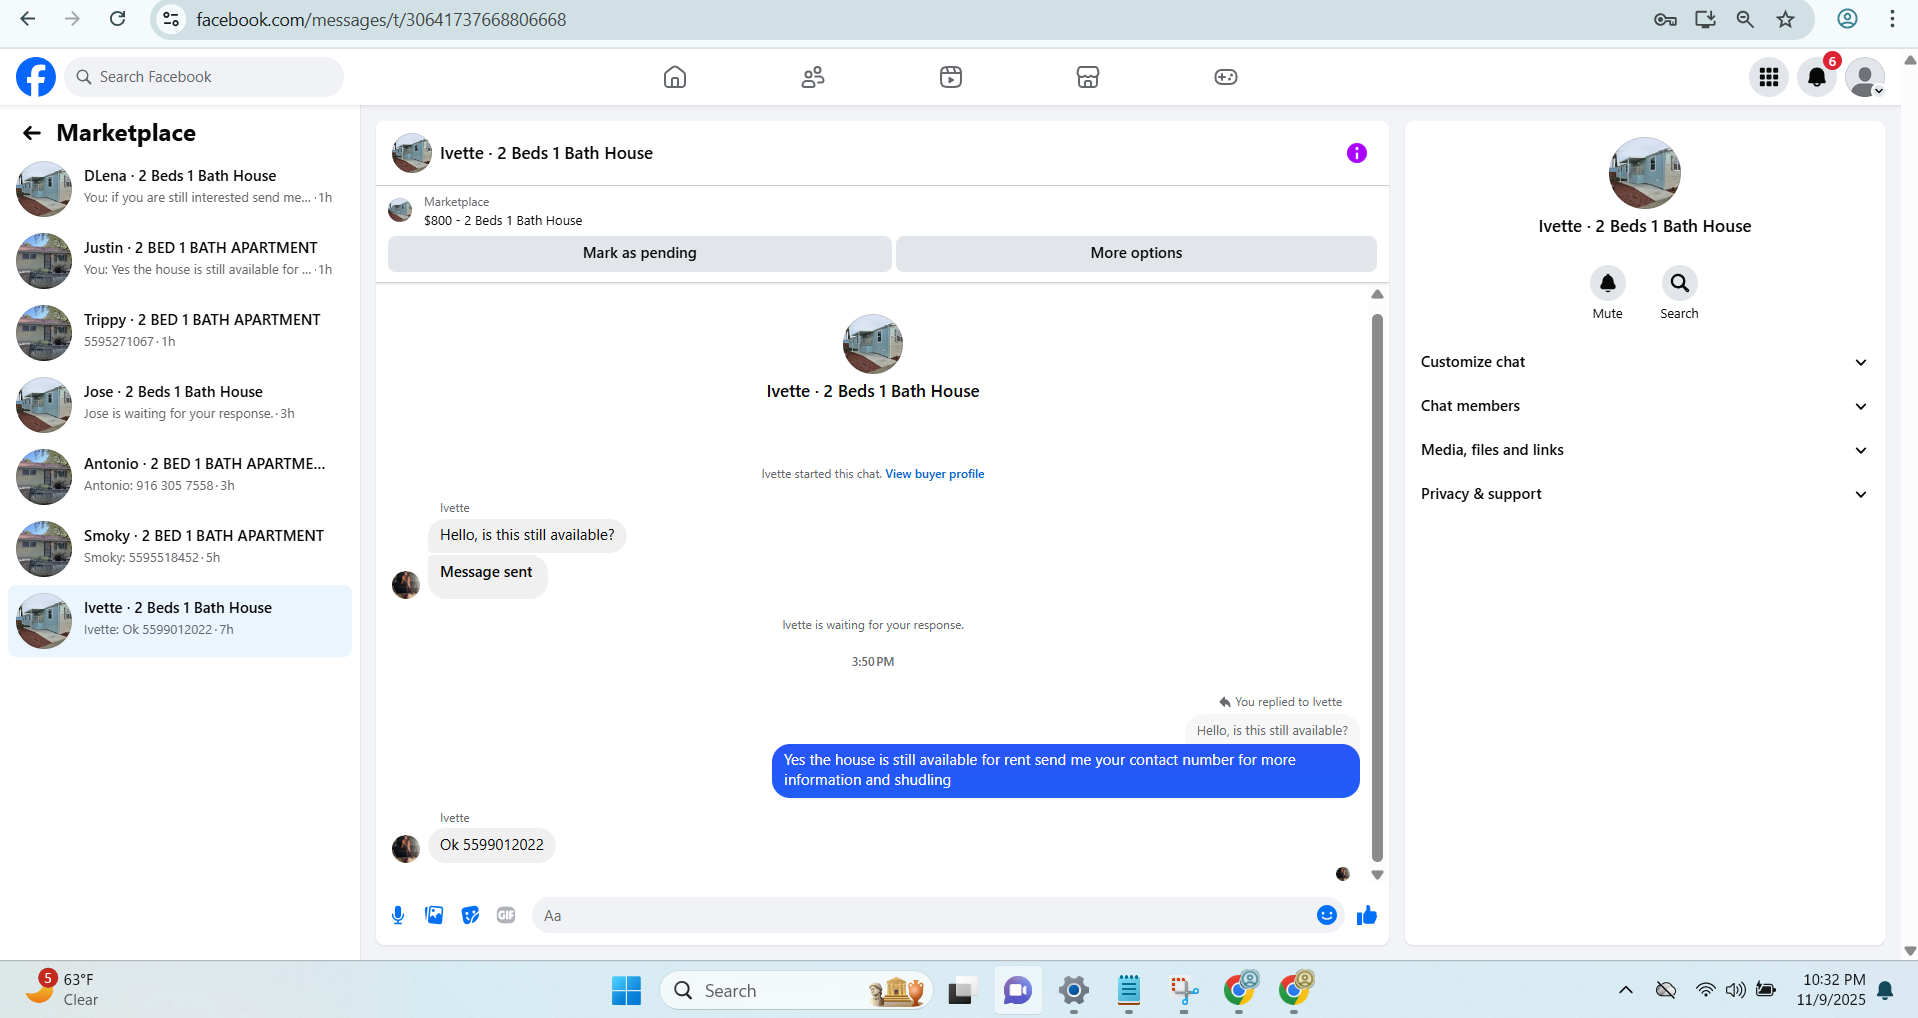
Task: Click the Mark as pending button
Action: coord(640,253)
